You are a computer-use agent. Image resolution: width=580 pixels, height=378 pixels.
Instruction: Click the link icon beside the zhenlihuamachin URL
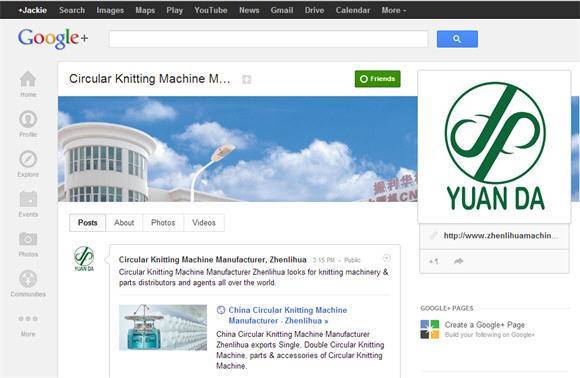click(433, 236)
